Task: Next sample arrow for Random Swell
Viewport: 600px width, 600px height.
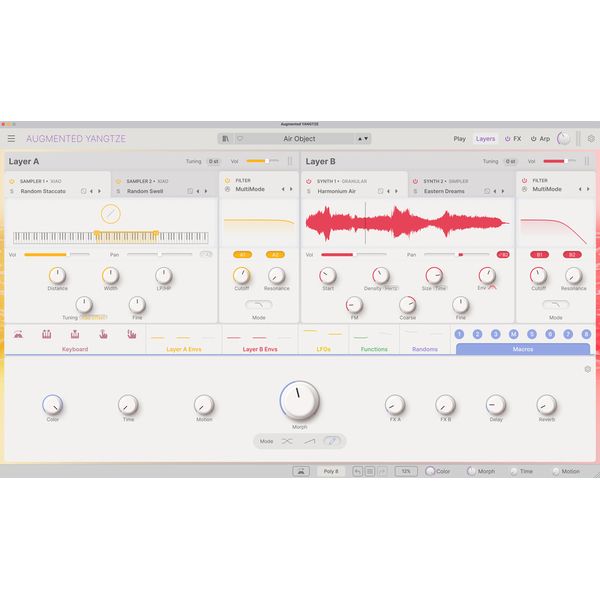Action: 206,191
